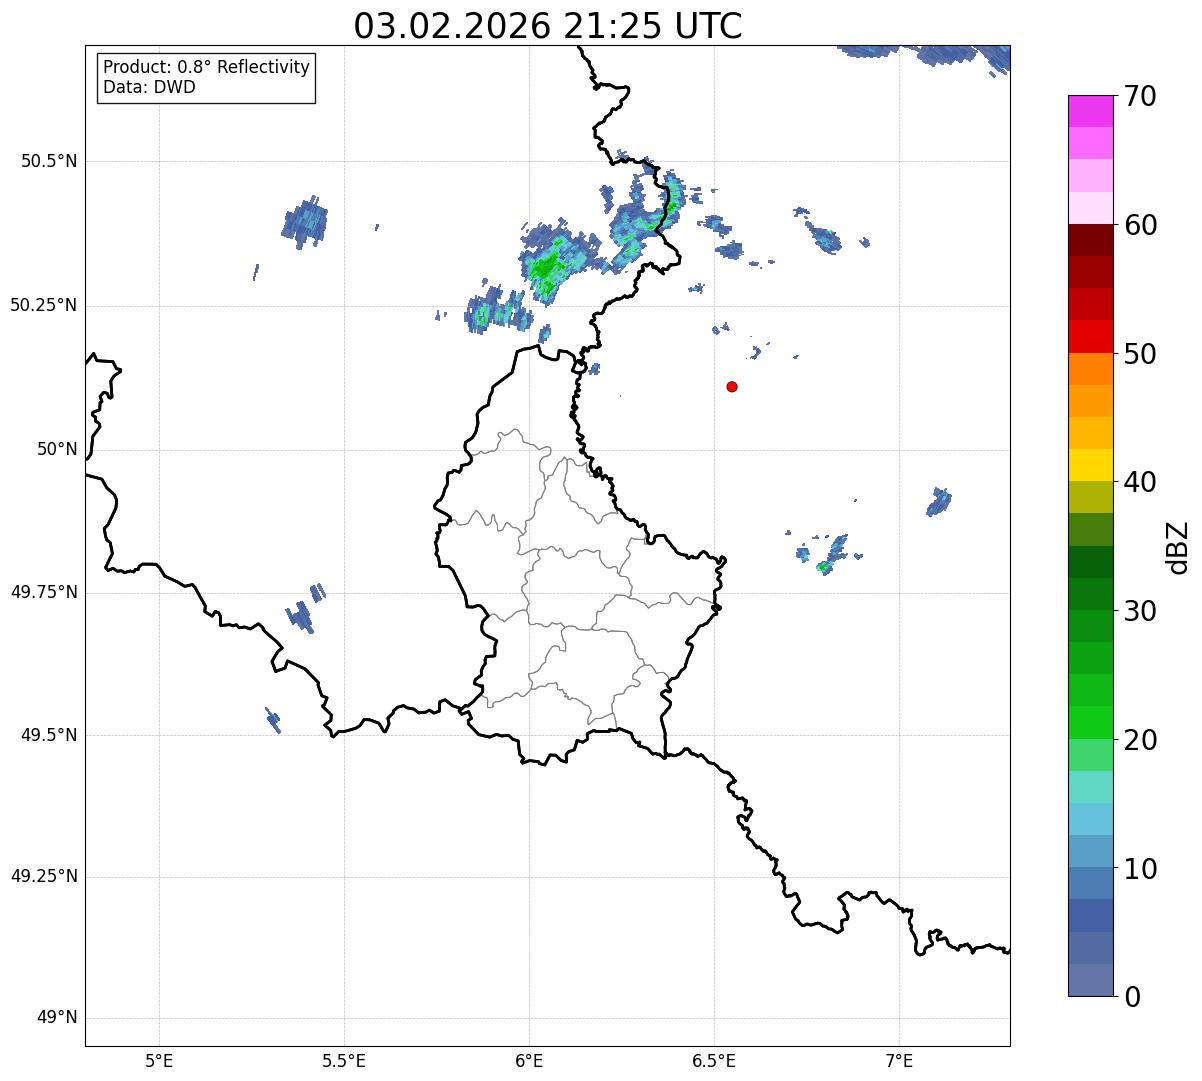
Task: Click the 6.5°E longitude label
Action: coord(714,1060)
